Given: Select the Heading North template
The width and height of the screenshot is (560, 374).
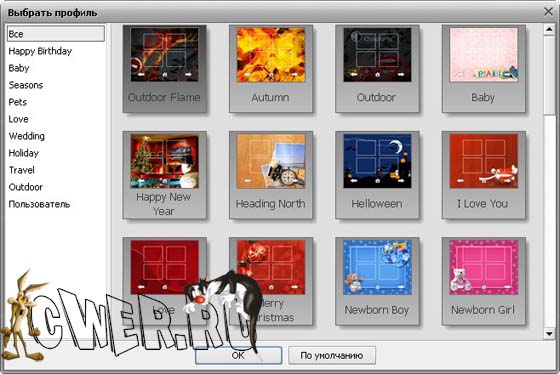Looking at the screenshot, I should click(x=271, y=175).
